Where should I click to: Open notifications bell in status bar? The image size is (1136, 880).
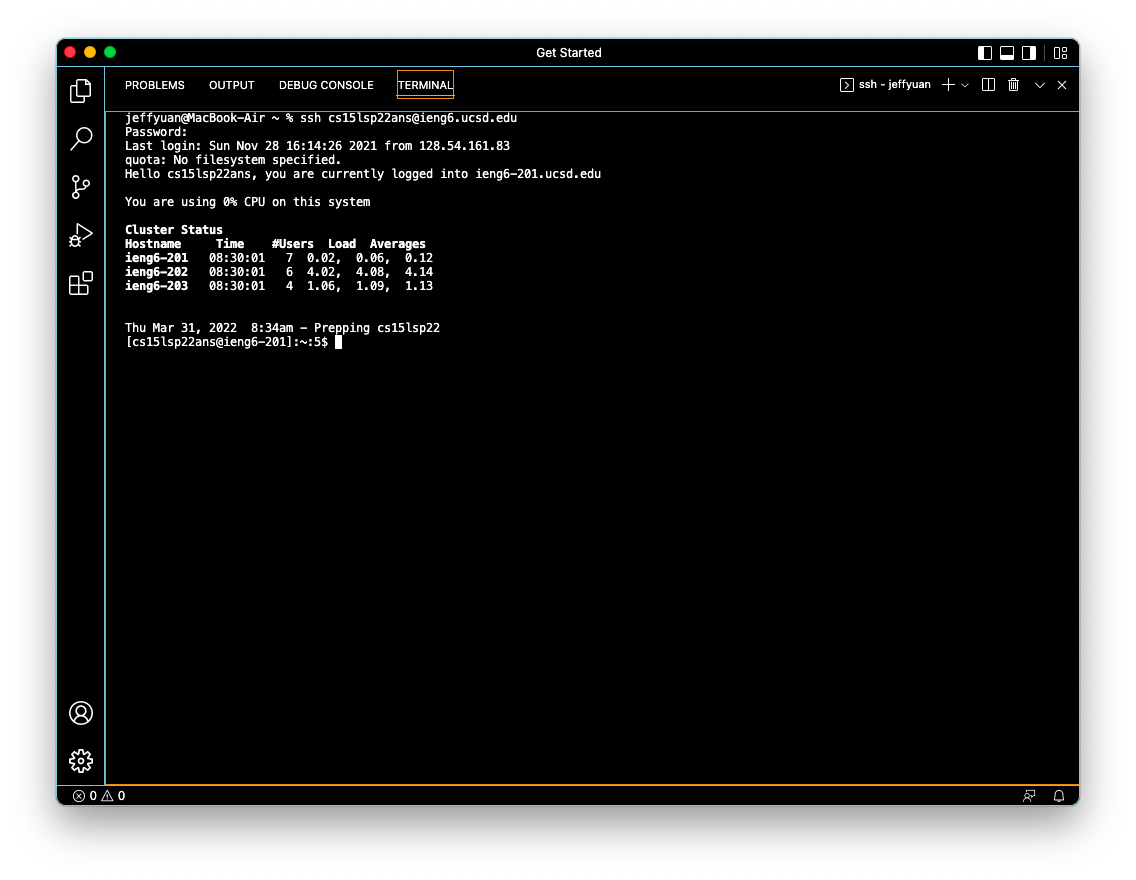tap(1058, 796)
